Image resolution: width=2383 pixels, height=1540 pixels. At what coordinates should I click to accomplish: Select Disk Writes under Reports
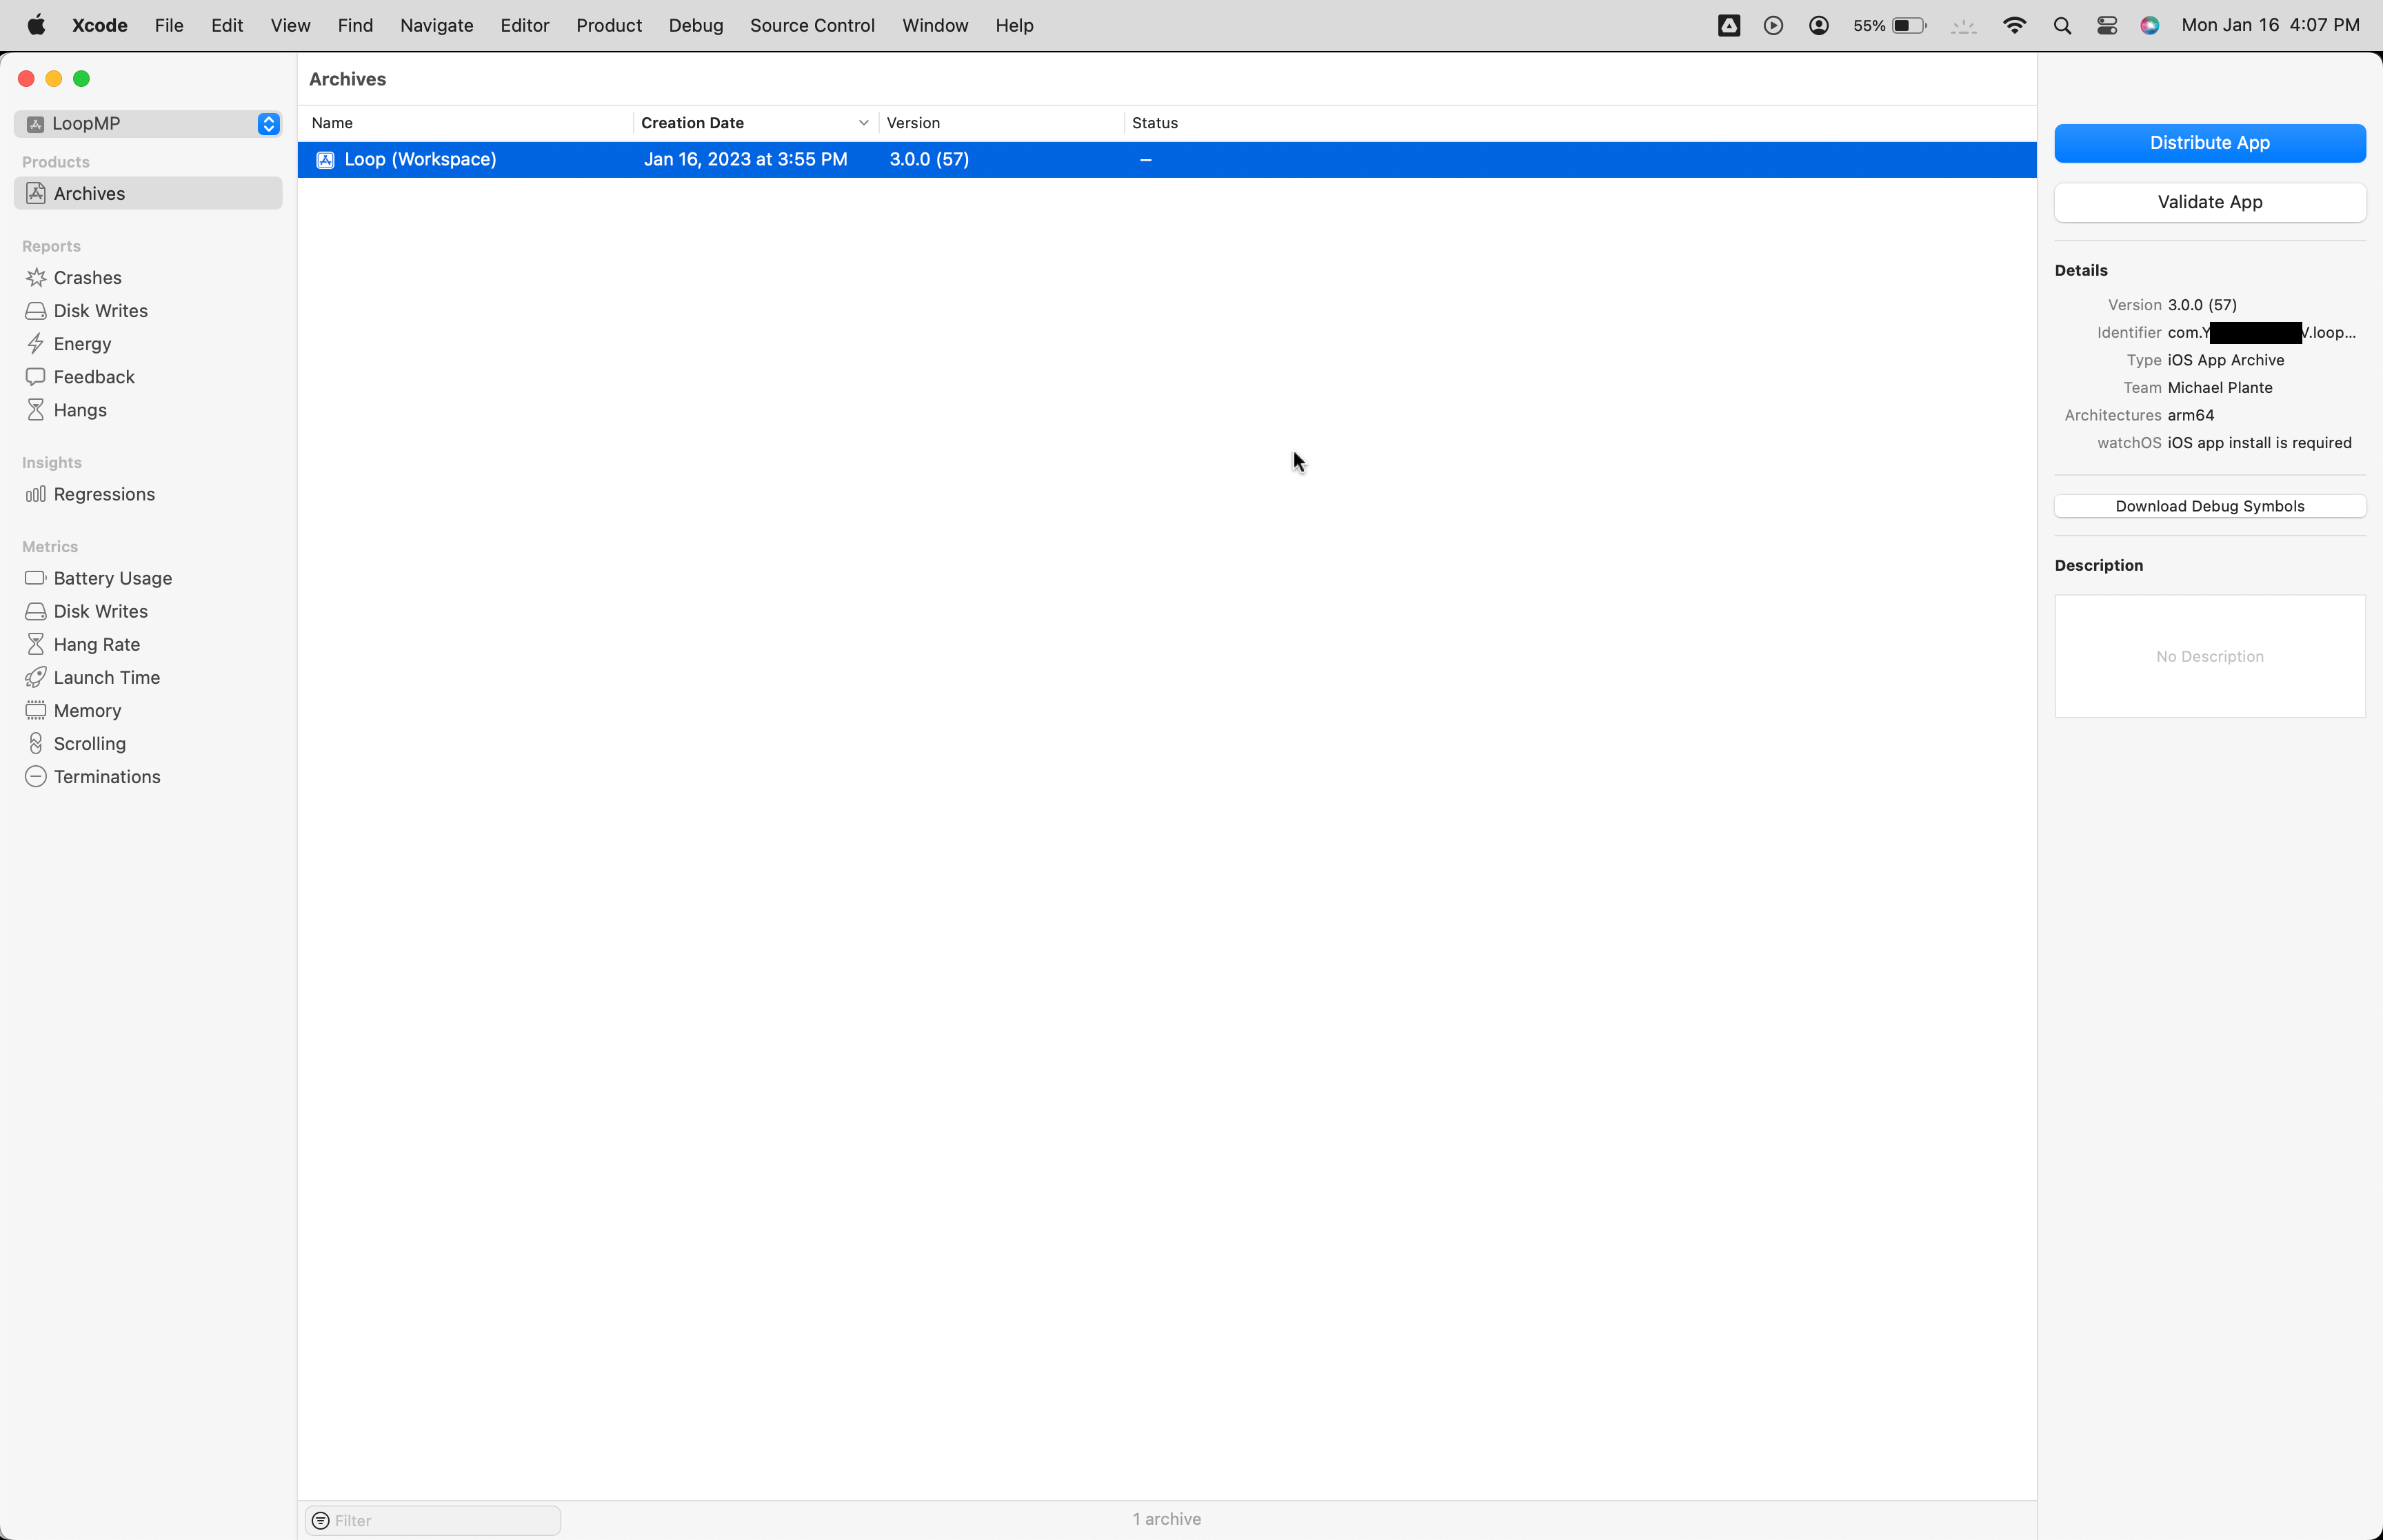pyautogui.click(x=148, y=310)
